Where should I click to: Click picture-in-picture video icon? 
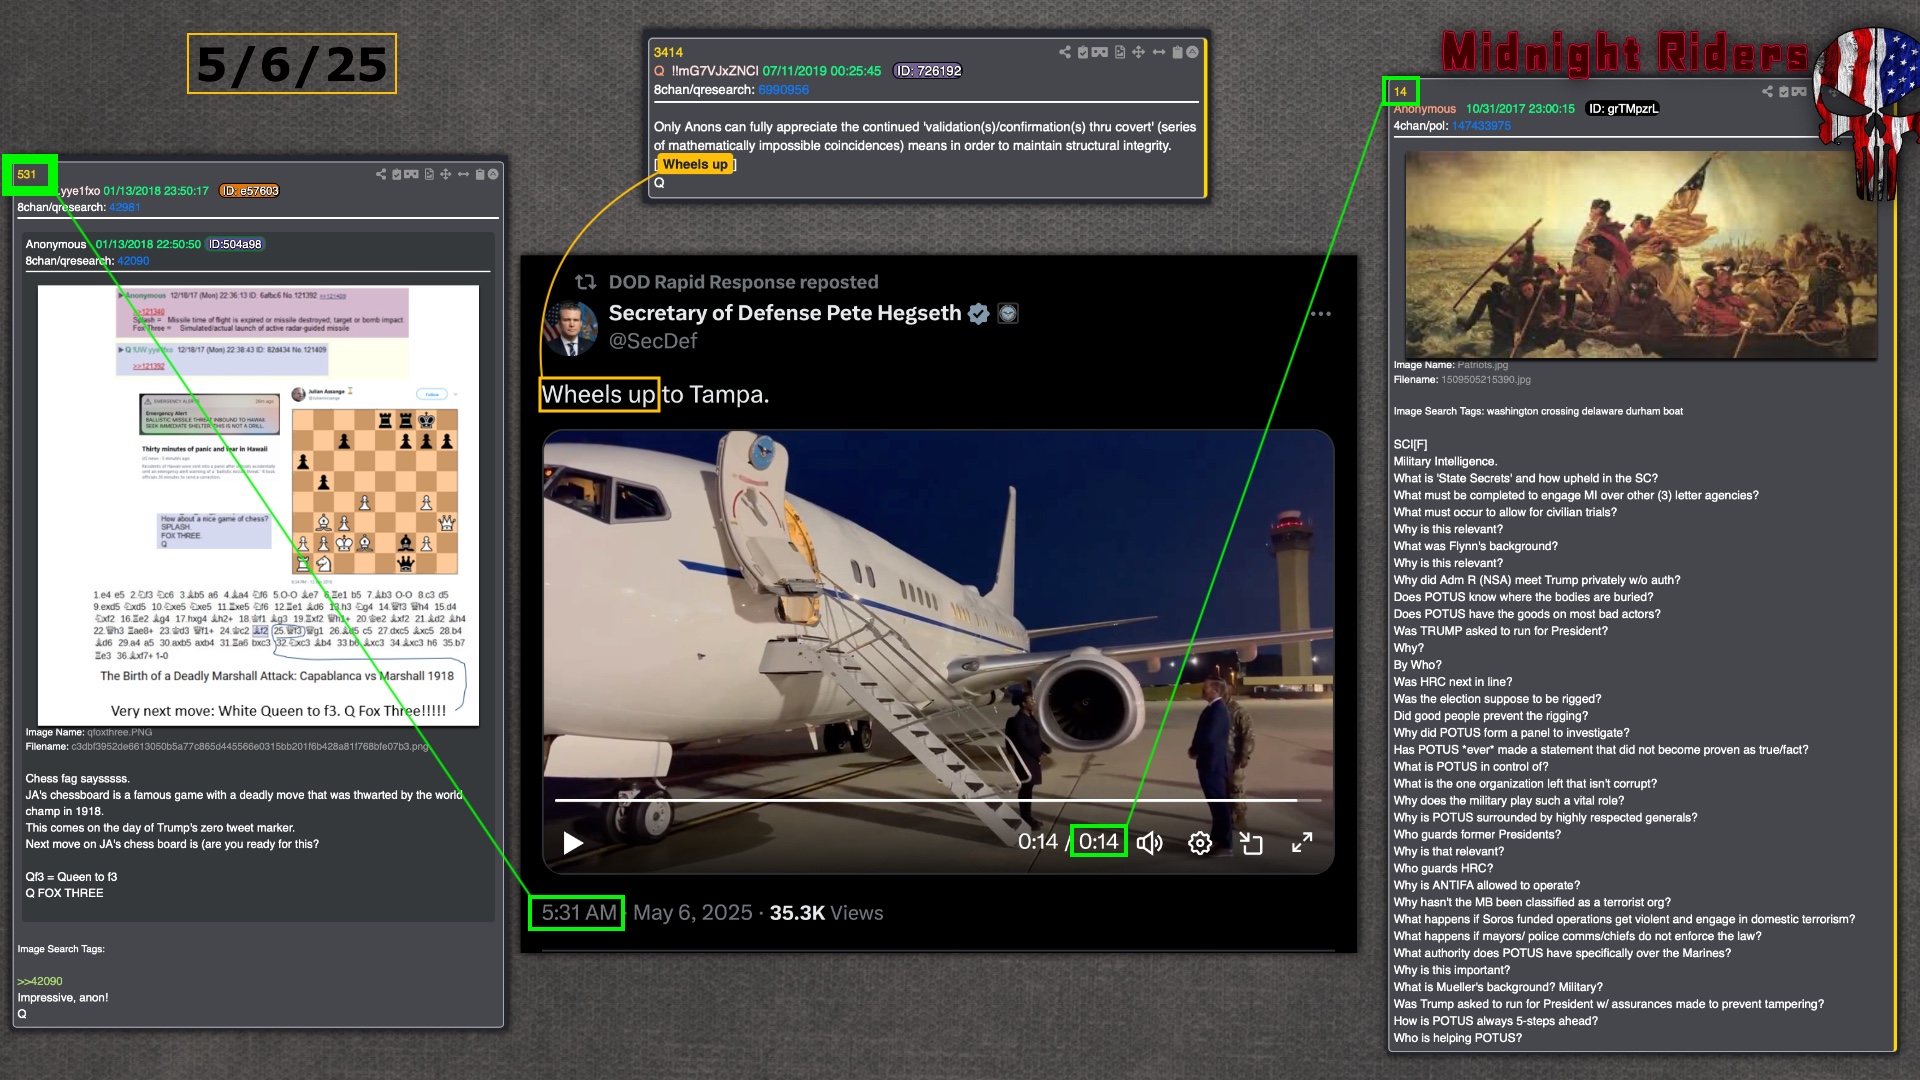pos(1251,843)
